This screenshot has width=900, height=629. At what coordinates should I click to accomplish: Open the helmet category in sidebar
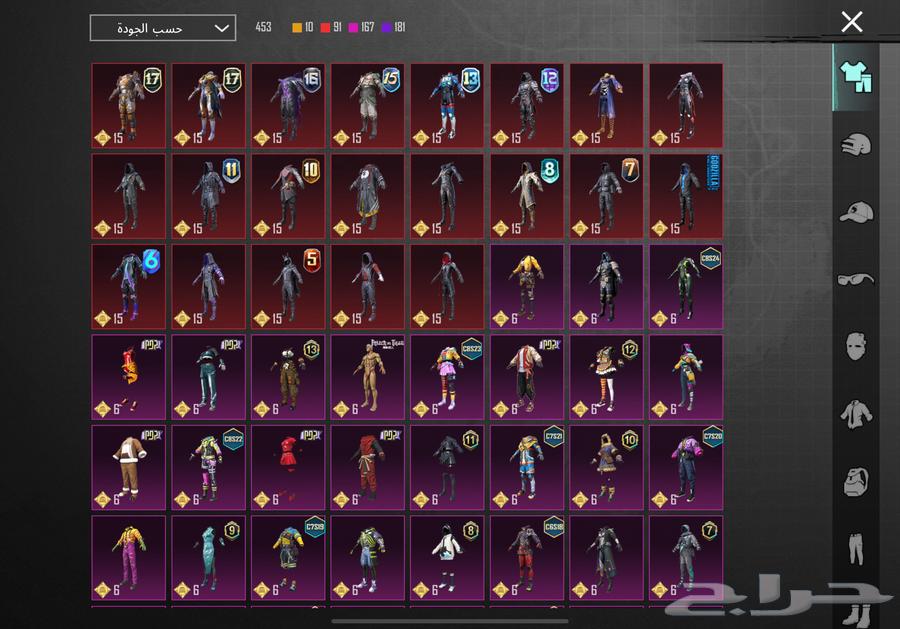click(x=855, y=145)
